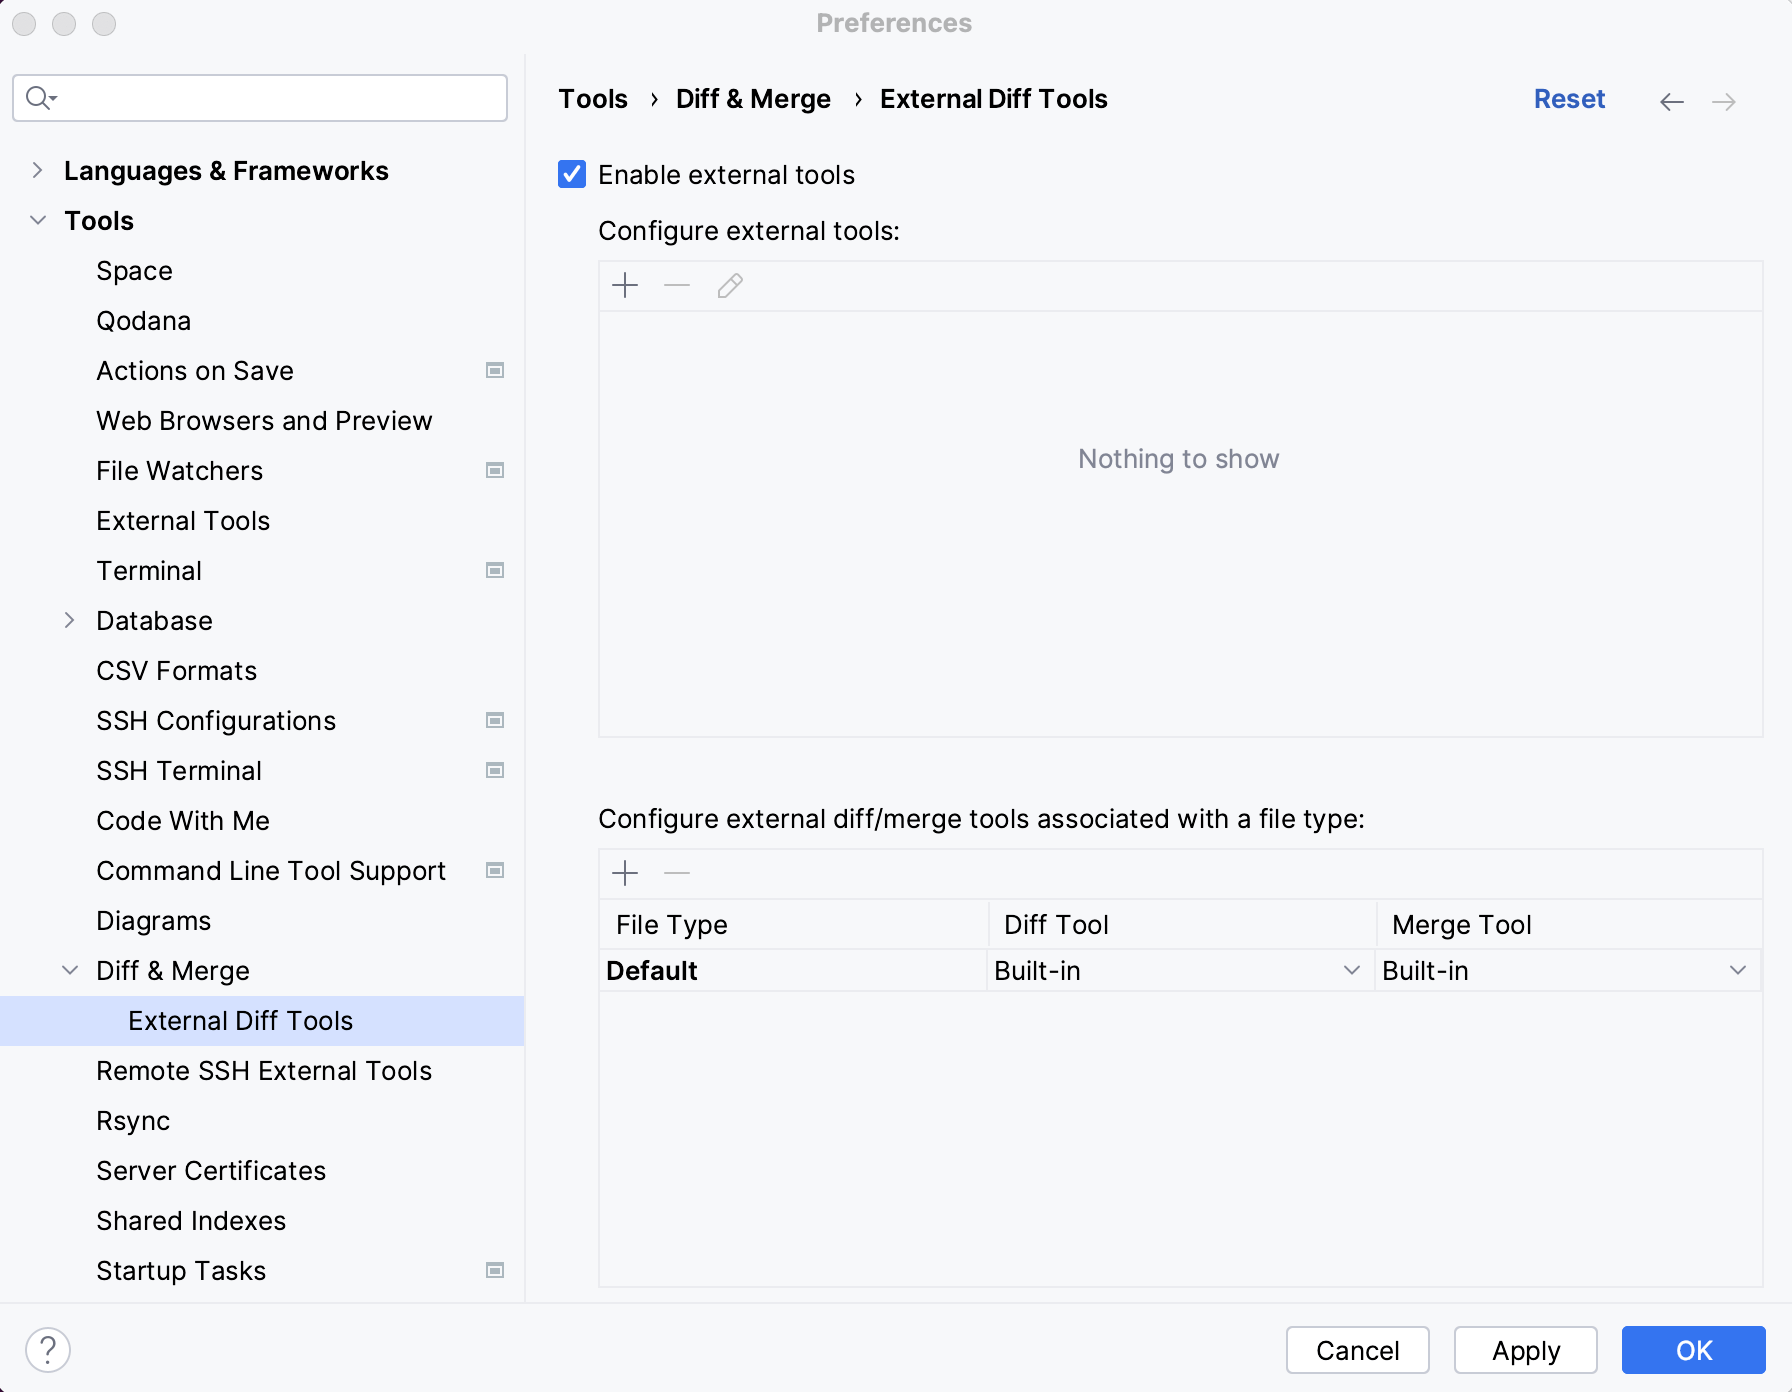Select External Diff Tools in sidebar
The image size is (1792, 1392).
click(239, 1020)
